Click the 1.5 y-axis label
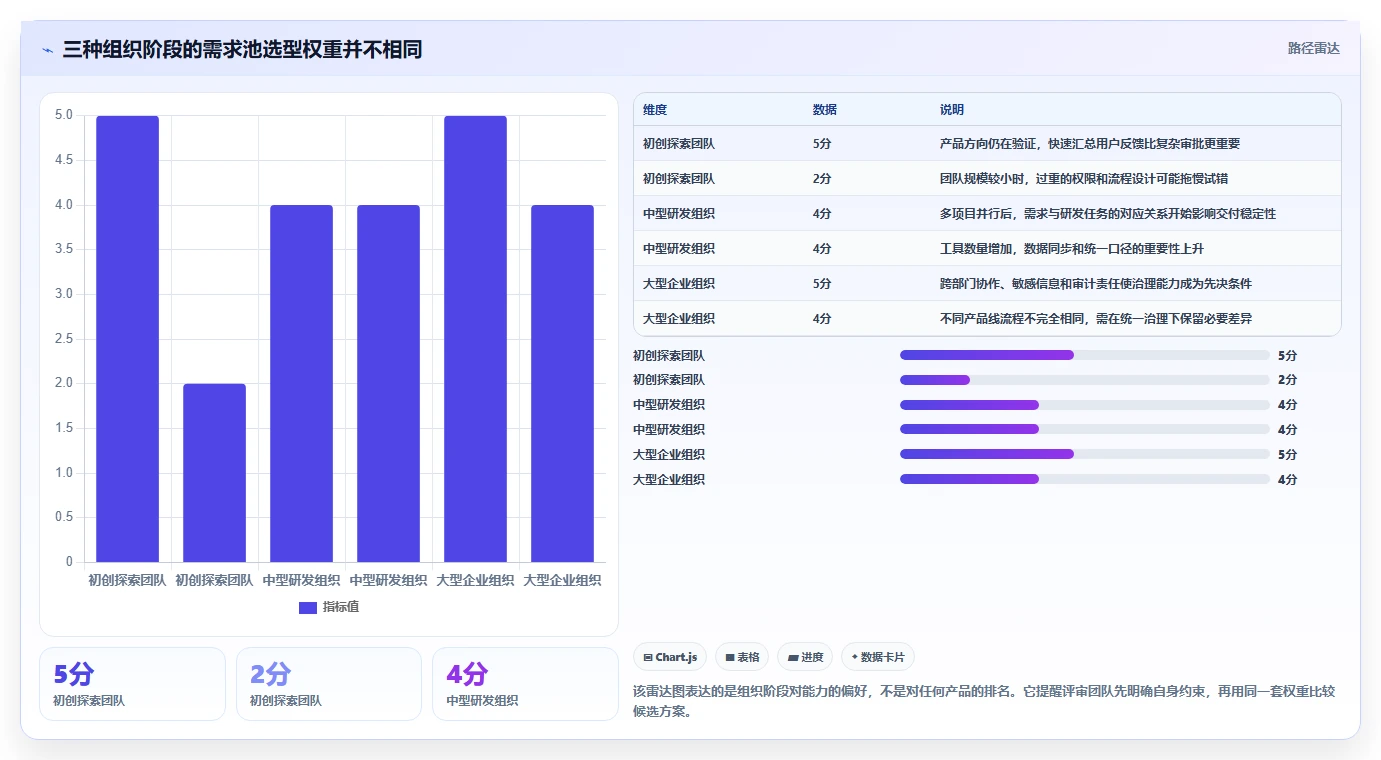Image resolution: width=1381 pixels, height=760 pixels. tap(64, 428)
